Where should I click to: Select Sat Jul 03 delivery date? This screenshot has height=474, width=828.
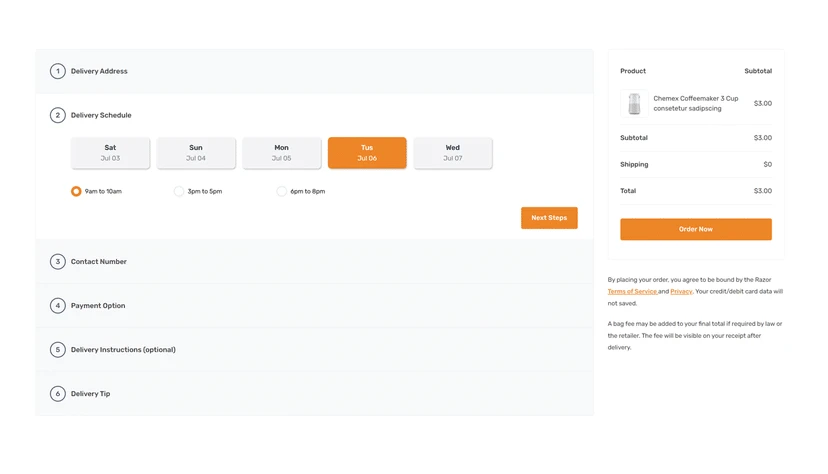click(x=110, y=153)
